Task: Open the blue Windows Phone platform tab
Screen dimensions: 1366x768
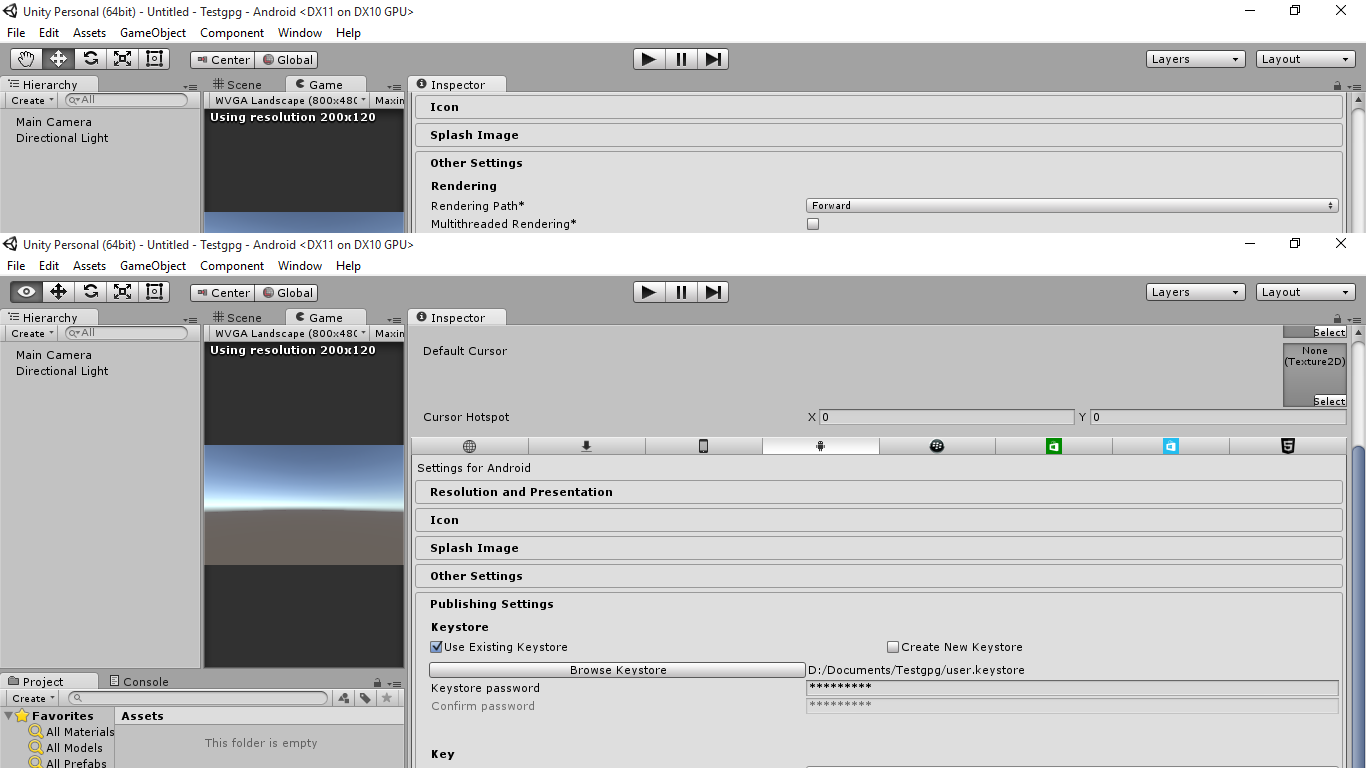Action: [1170, 446]
